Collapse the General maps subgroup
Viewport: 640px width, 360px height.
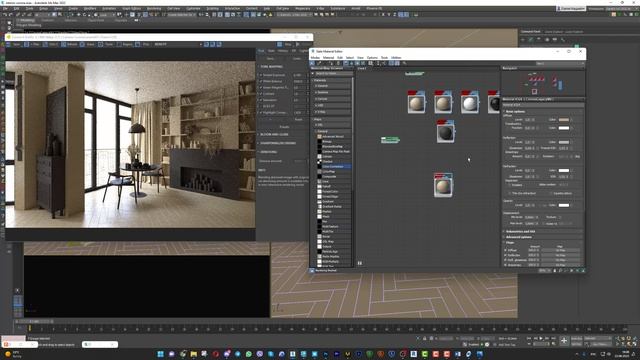coord(333,131)
